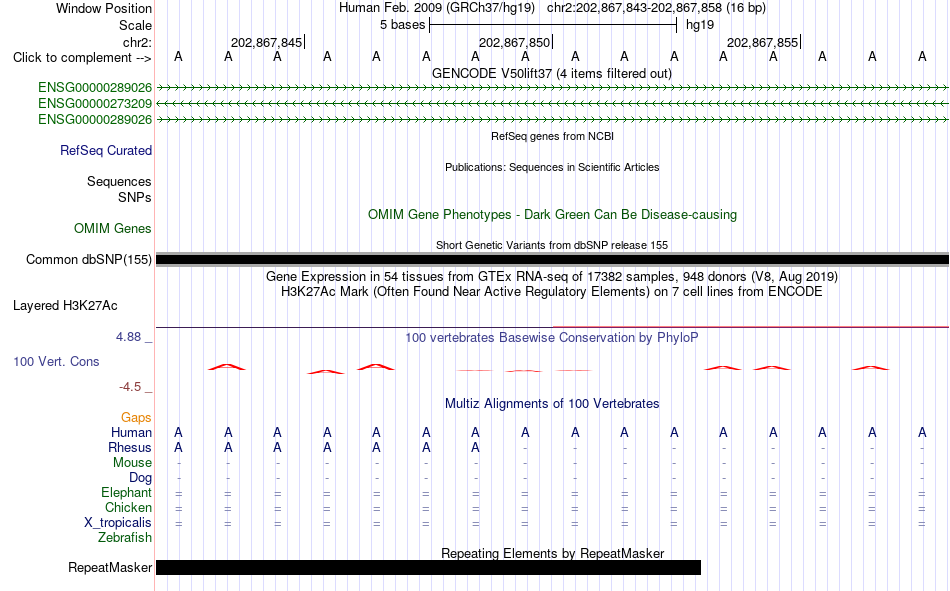Click the OMIM Gene Phenotypes track title
This screenshot has height=591, width=950.
552,215
